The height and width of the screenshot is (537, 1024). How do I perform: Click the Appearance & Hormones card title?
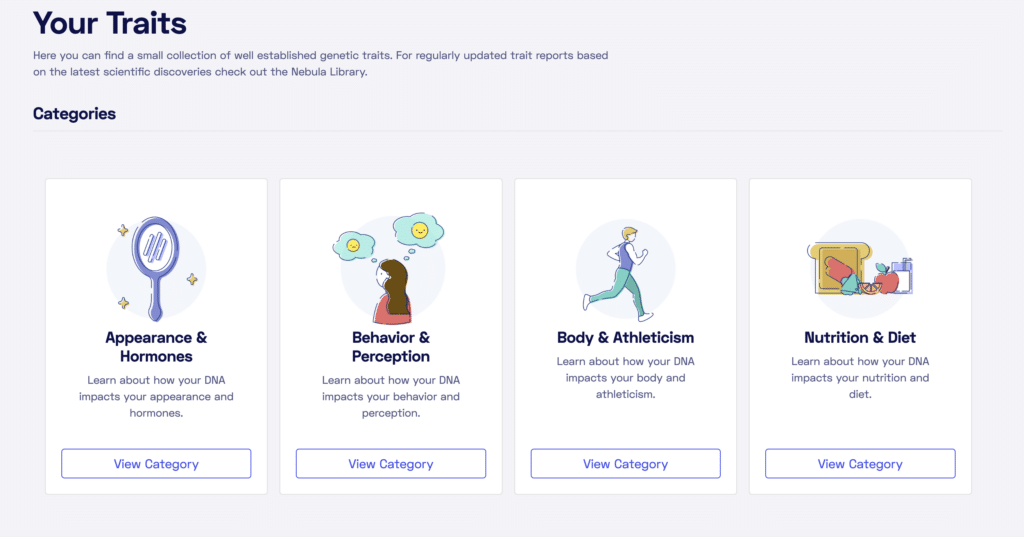pyautogui.click(x=156, y=347)
